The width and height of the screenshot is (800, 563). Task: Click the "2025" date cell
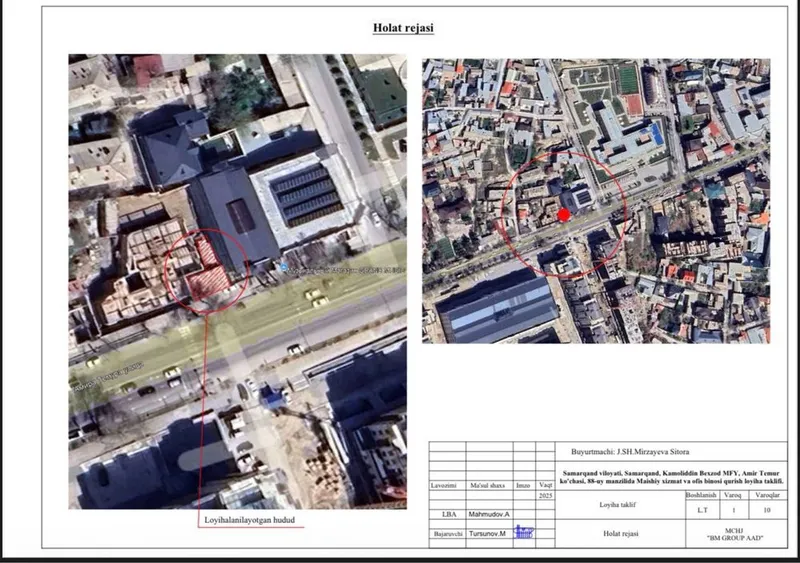pos(545,496)
